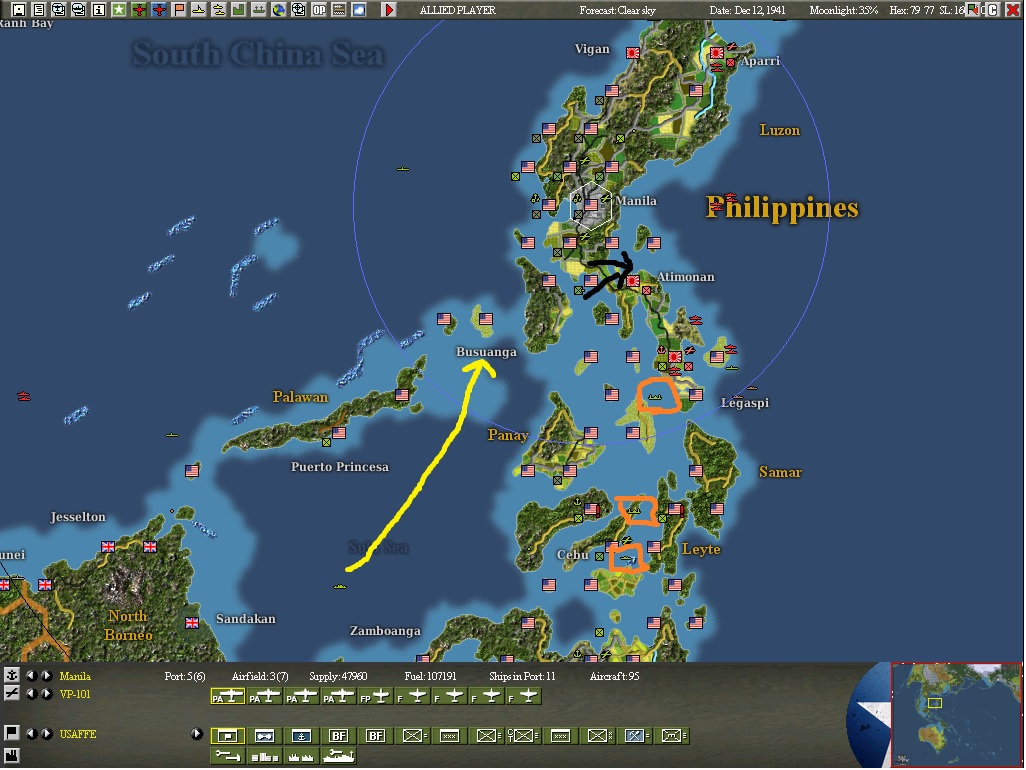The image size is (1026, 770).
Task: Click the Manila hex US flag on map
Action: 591,205
